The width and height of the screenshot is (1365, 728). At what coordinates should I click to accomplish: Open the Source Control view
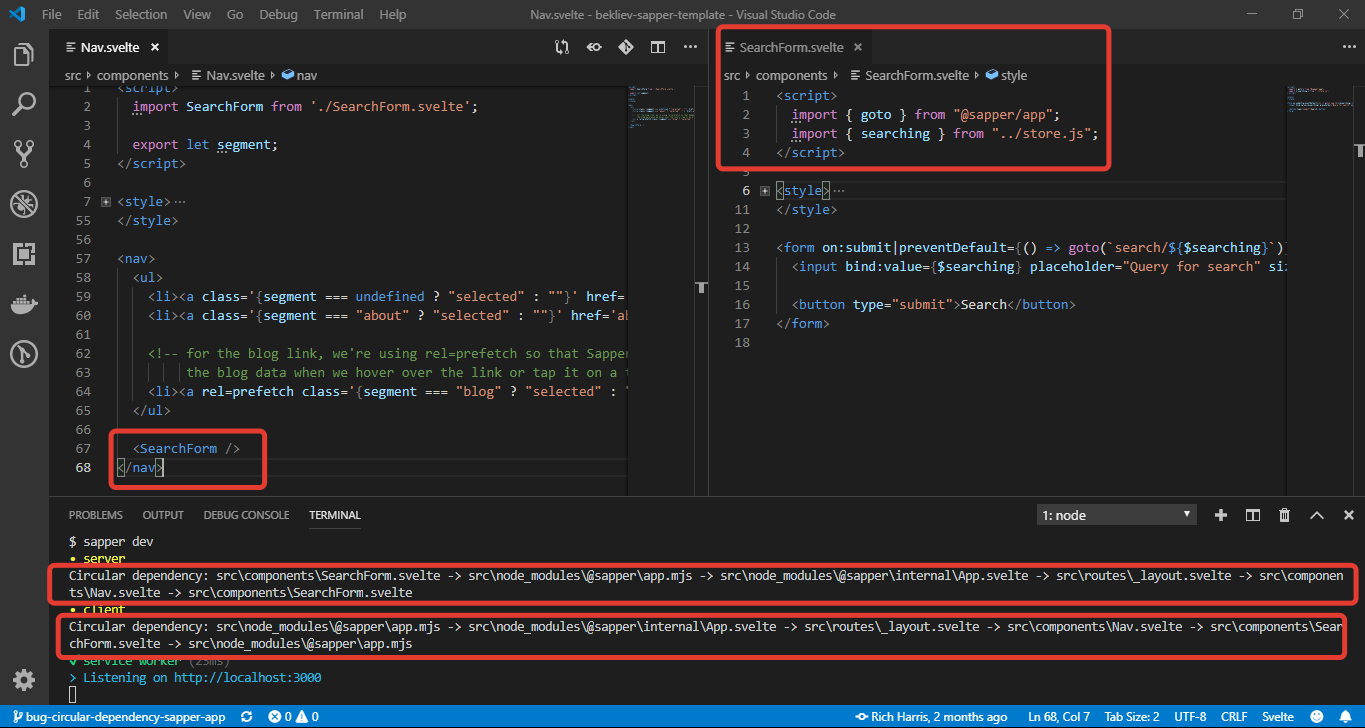tap(24, 153)
